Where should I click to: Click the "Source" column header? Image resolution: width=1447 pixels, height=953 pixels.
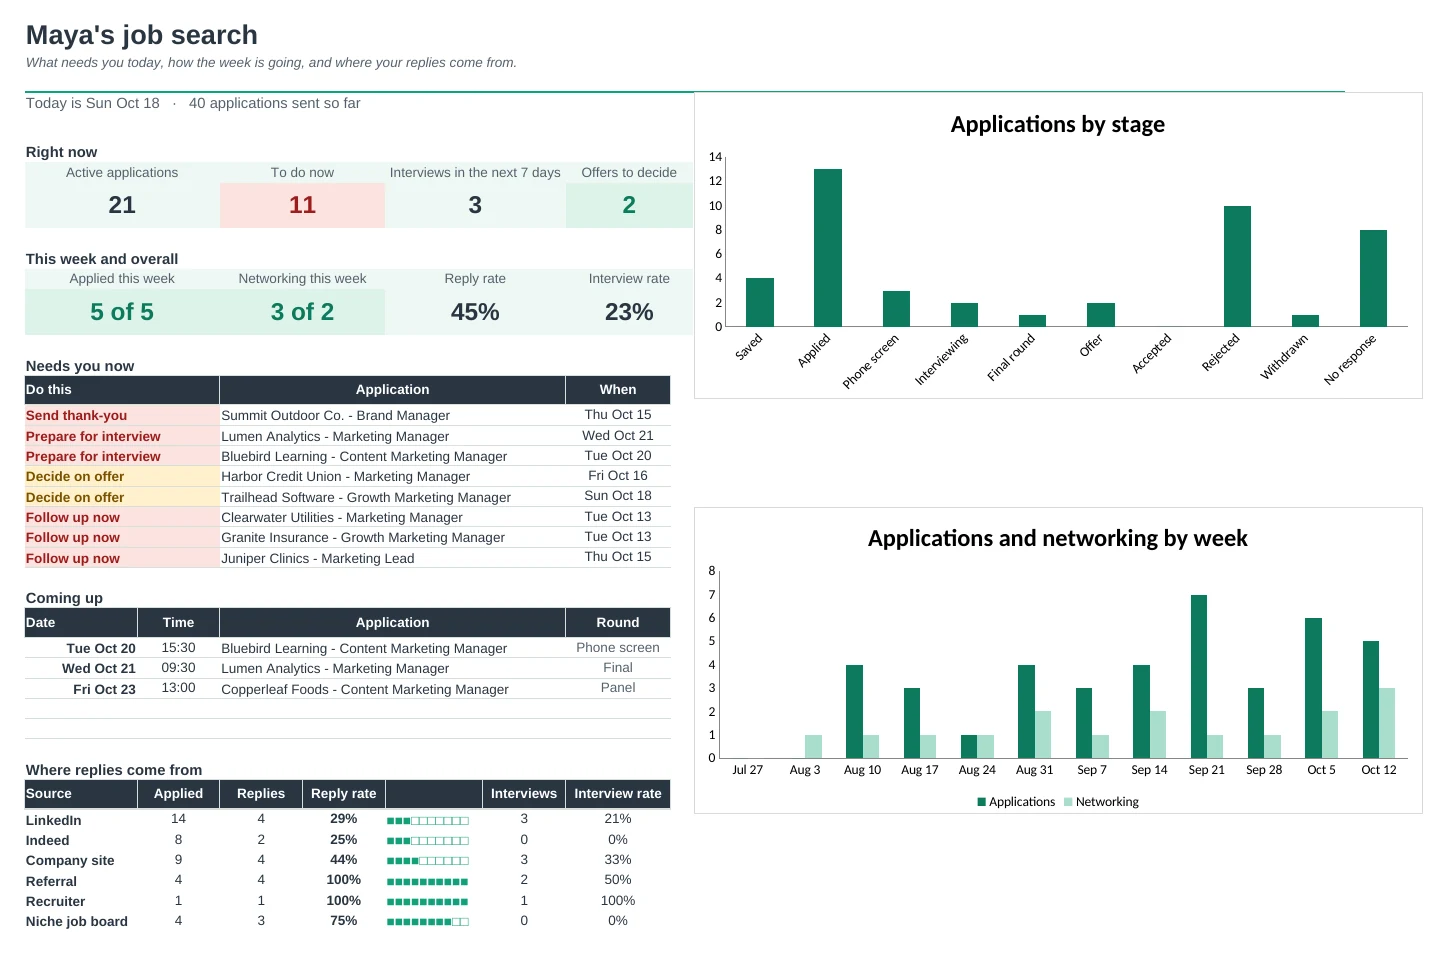pos(81,793)
